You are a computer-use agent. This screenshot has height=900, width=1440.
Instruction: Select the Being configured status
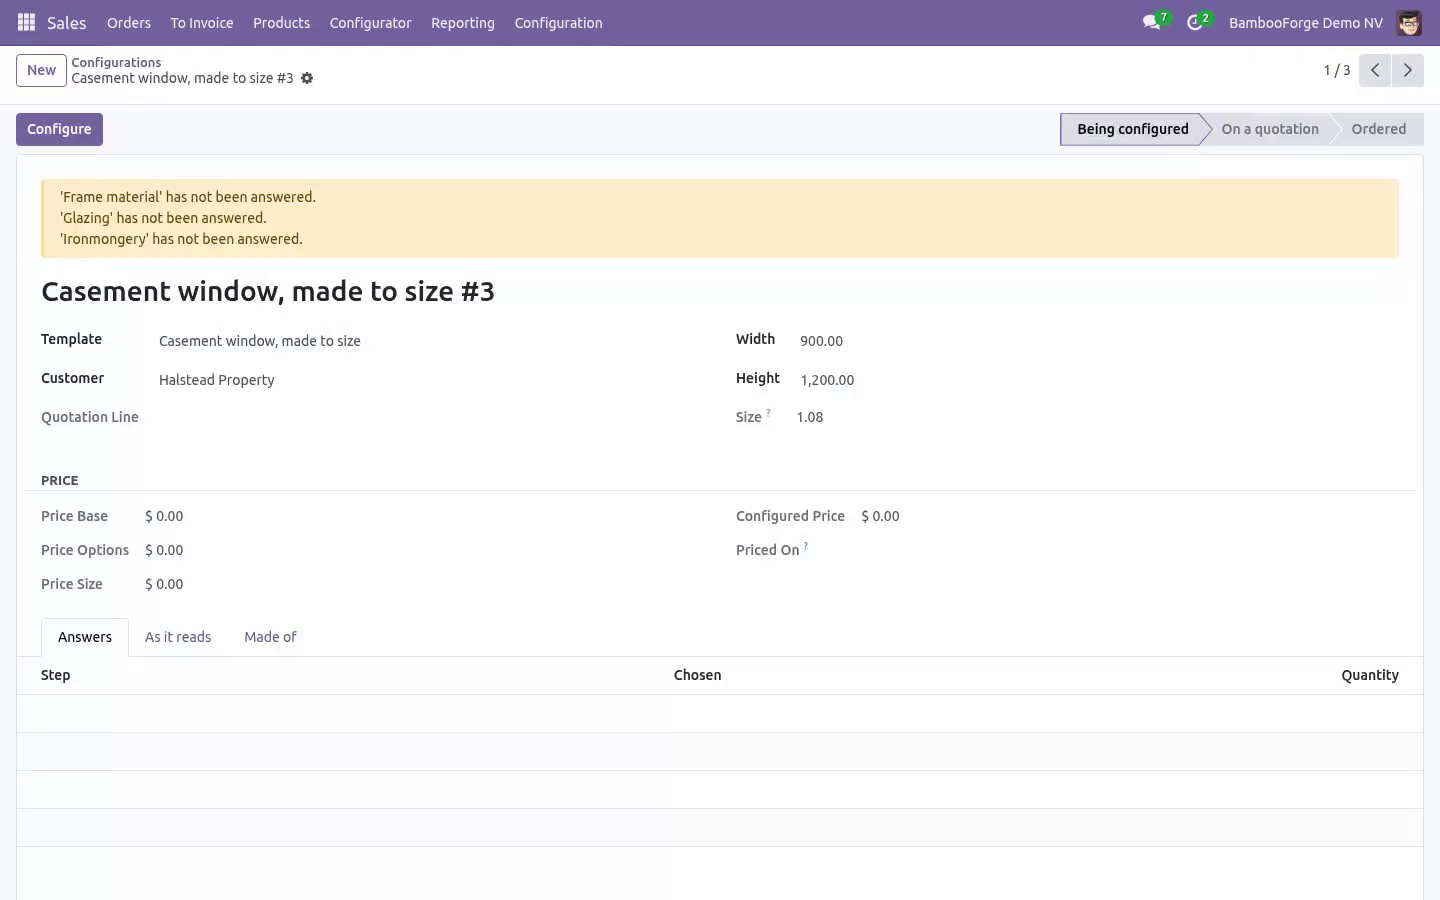point(1132,129)
